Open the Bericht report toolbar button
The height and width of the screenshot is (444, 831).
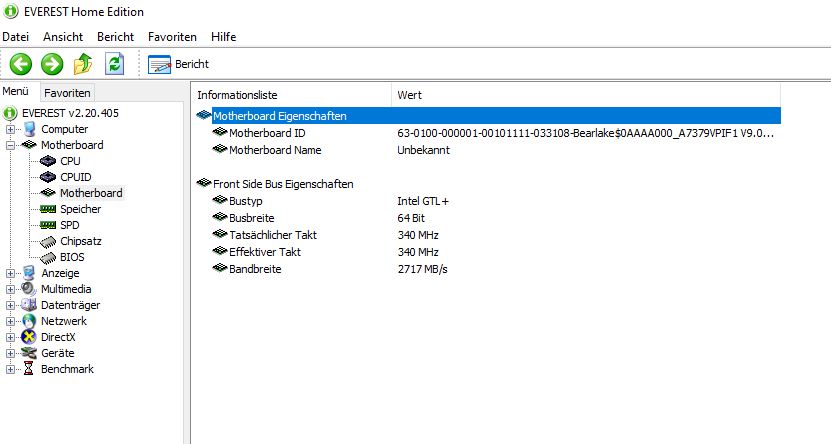[178, 64]
